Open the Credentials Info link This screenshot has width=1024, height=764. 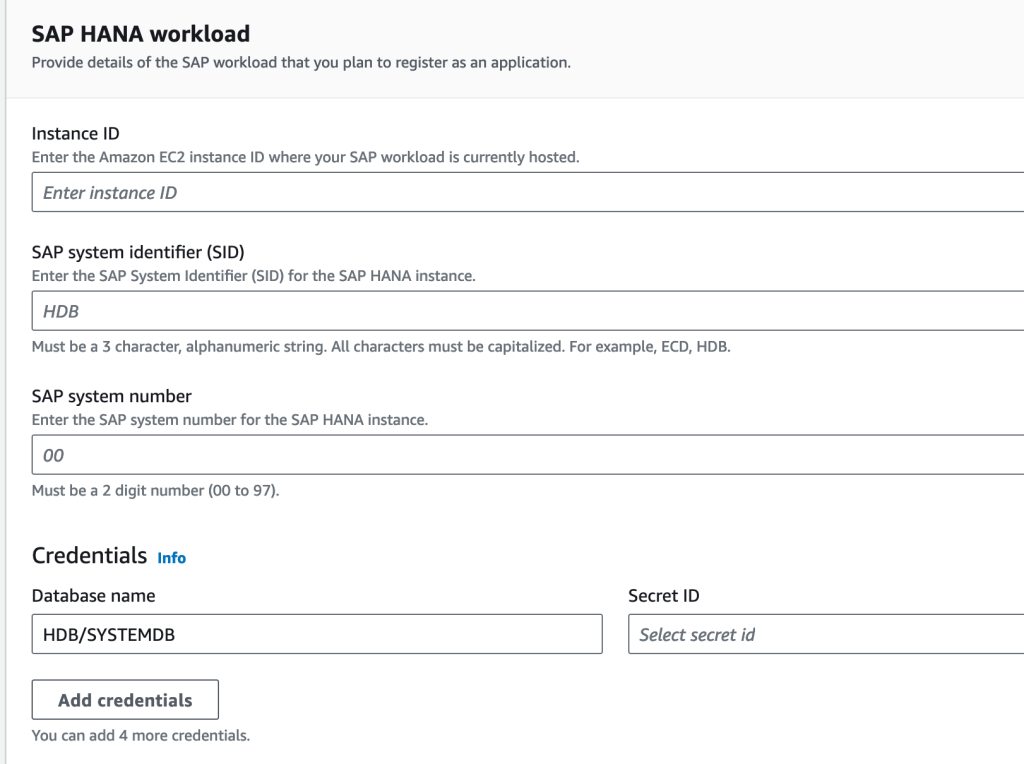pos(171,559)
